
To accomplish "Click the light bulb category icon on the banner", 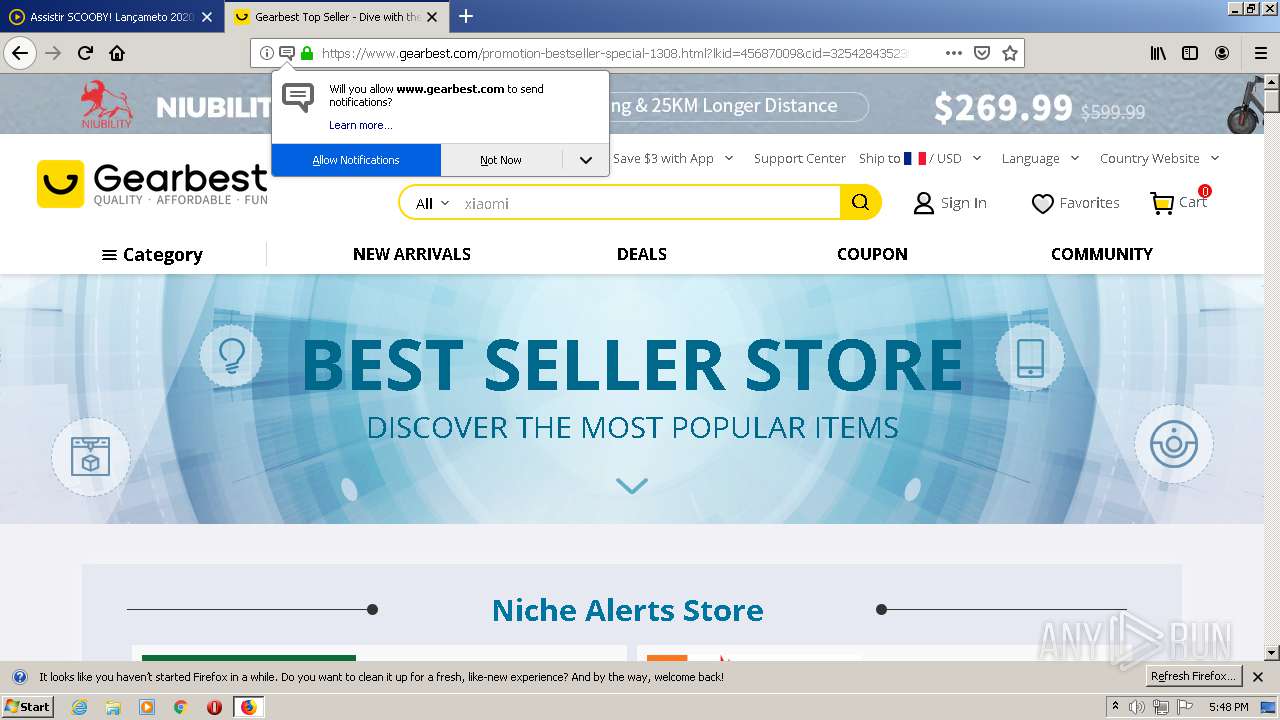I will [x=231, y=356].
